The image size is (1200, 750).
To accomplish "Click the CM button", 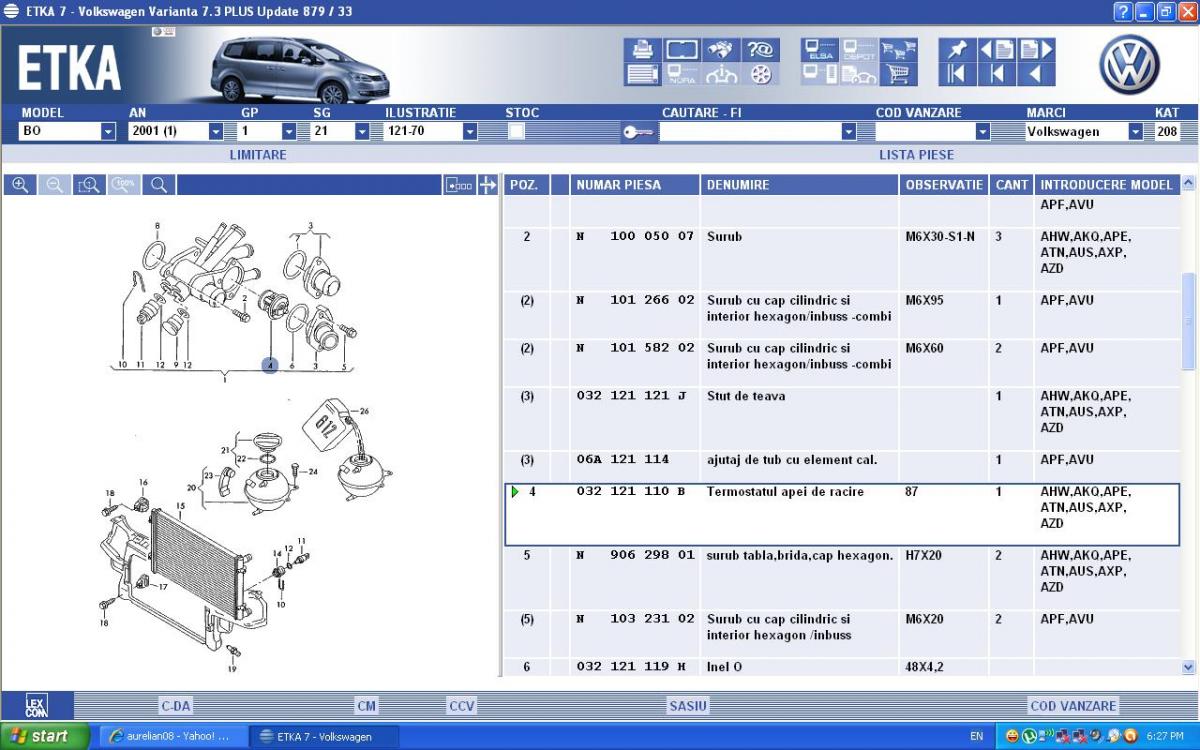I will (367, 706).
